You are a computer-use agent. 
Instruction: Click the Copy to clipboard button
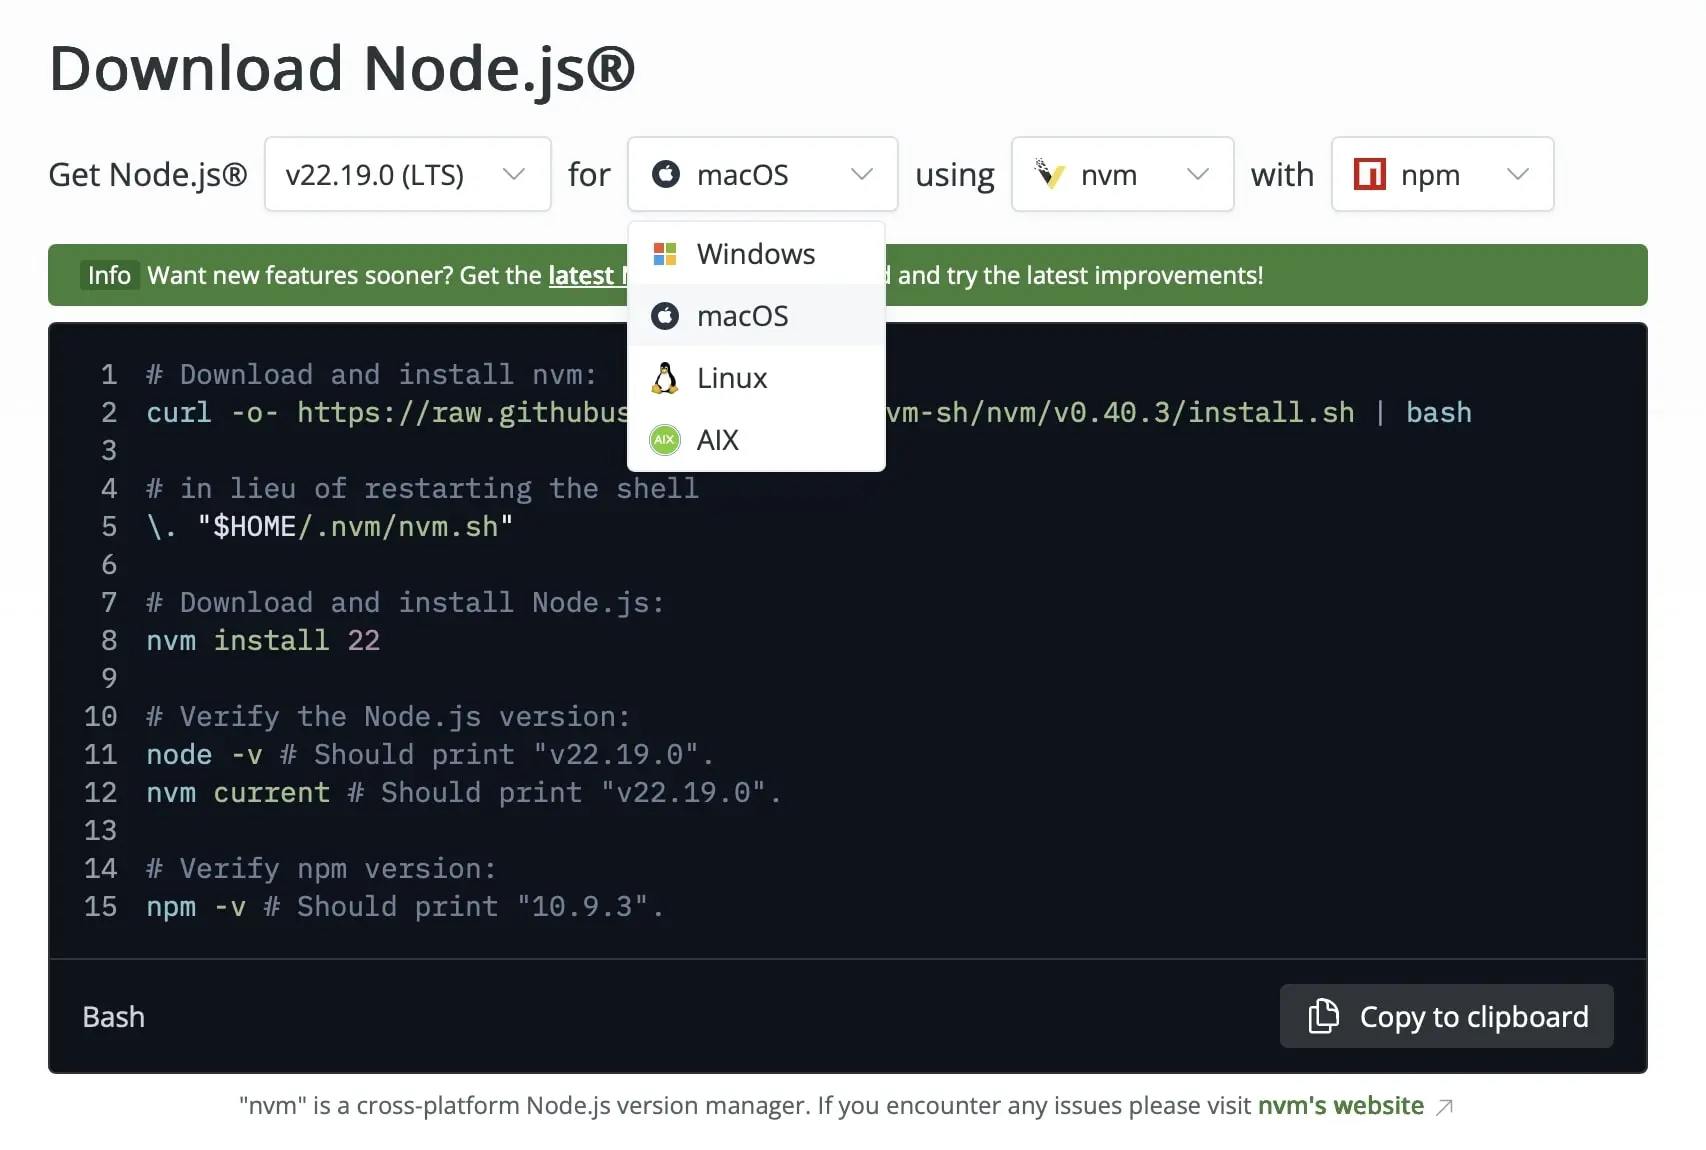(x=1446, y=1016)
